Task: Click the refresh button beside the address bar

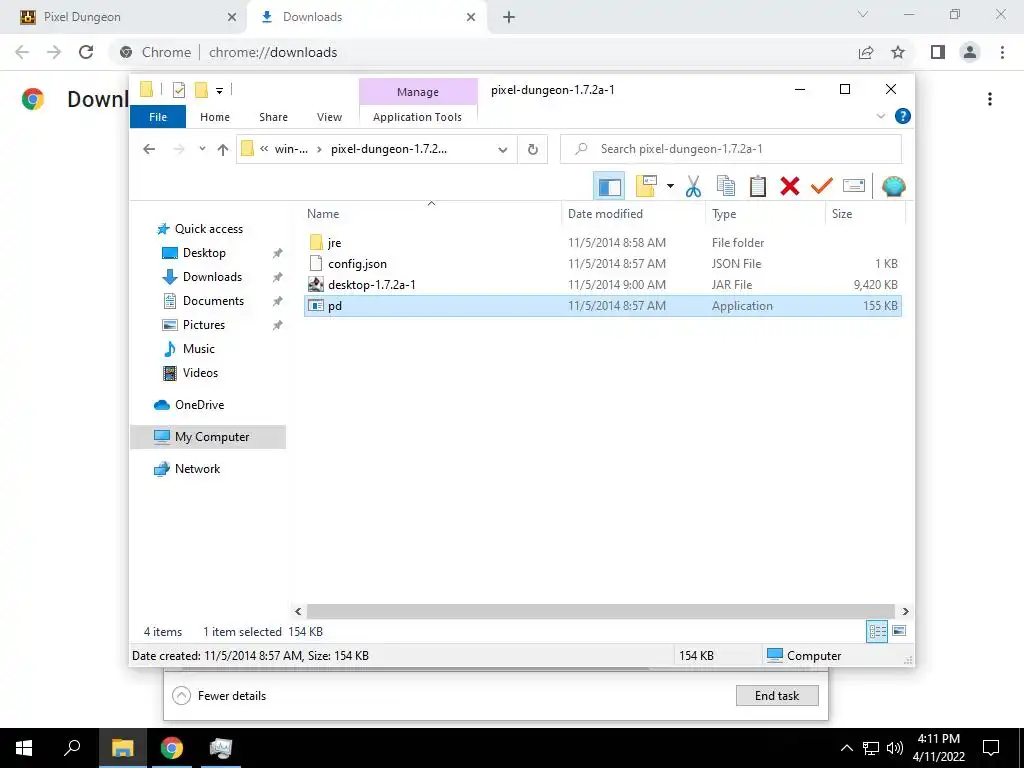Action: [533, 150]
